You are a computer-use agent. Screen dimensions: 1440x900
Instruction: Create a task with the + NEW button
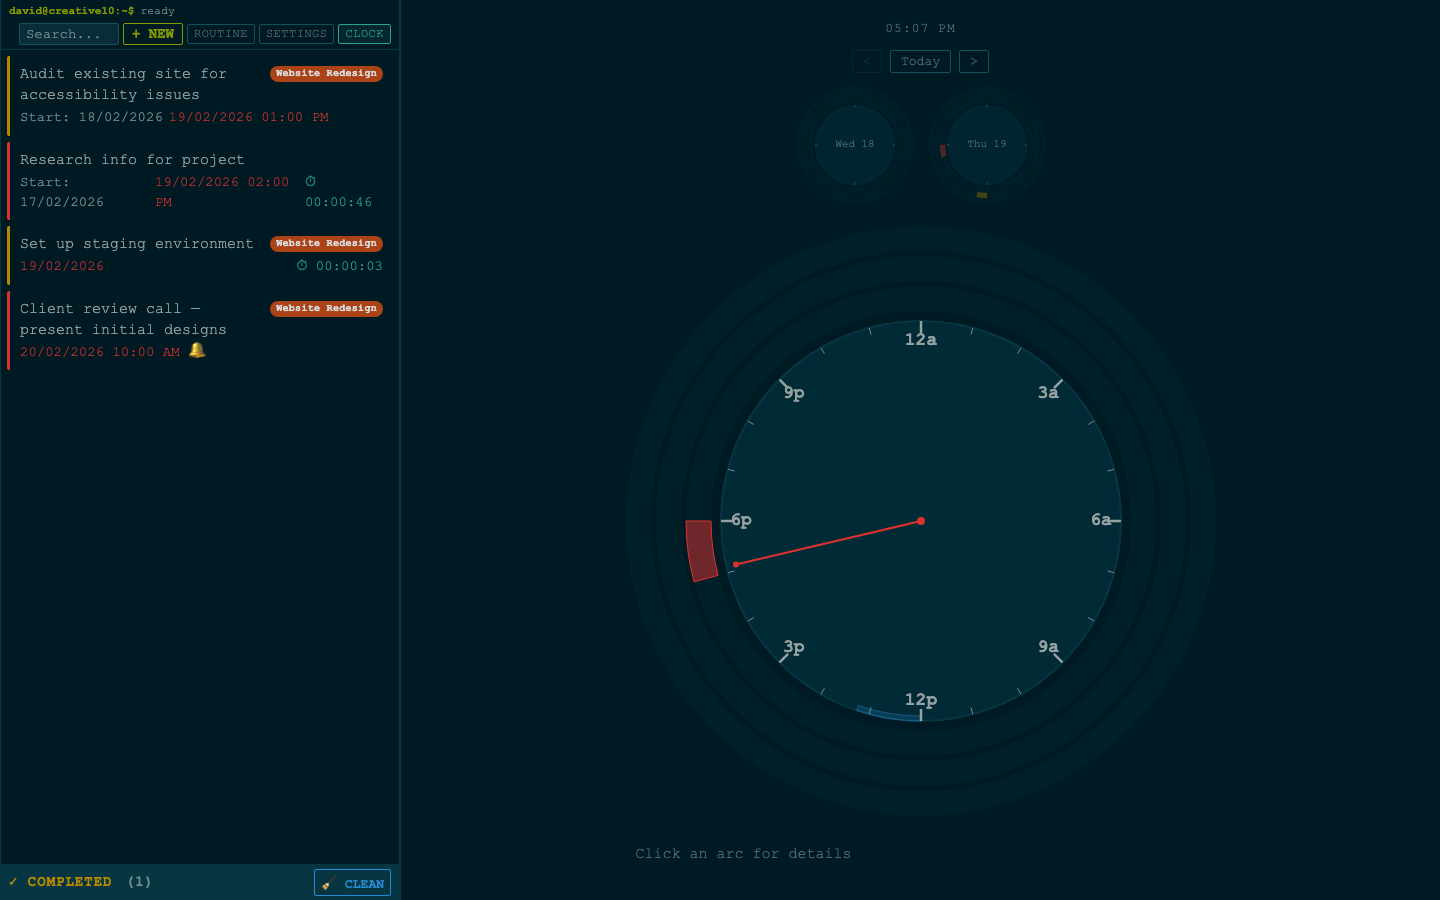152,33
